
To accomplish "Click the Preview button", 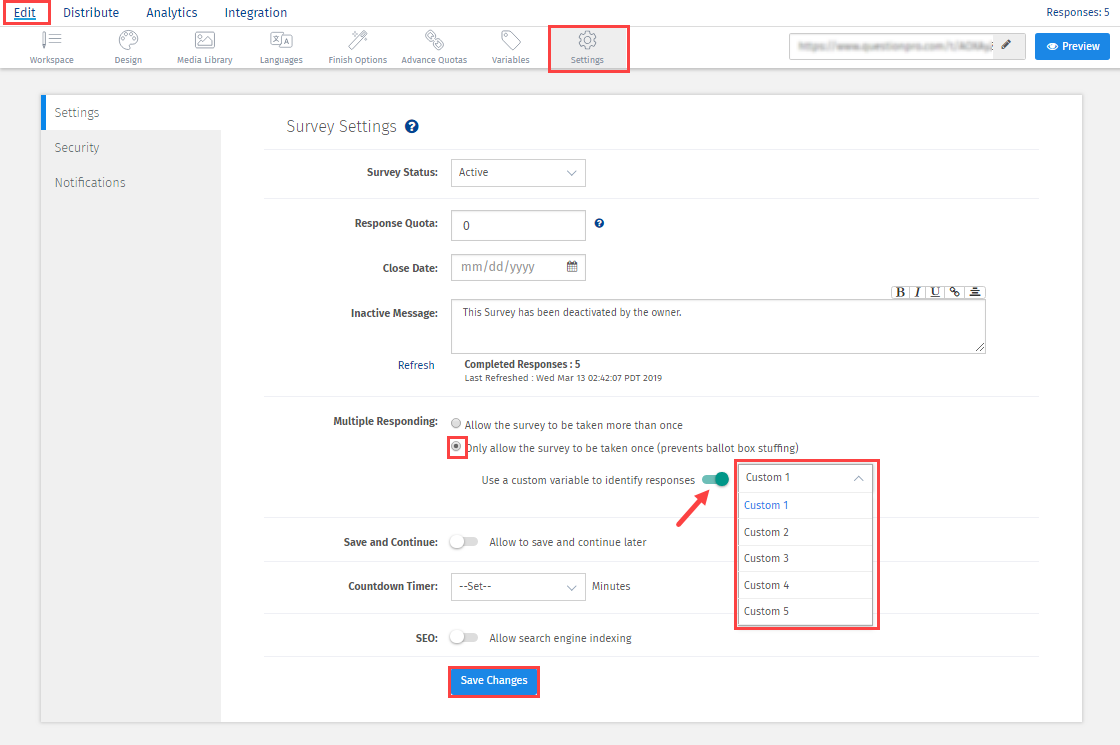I will click(x=1072, y=46).
